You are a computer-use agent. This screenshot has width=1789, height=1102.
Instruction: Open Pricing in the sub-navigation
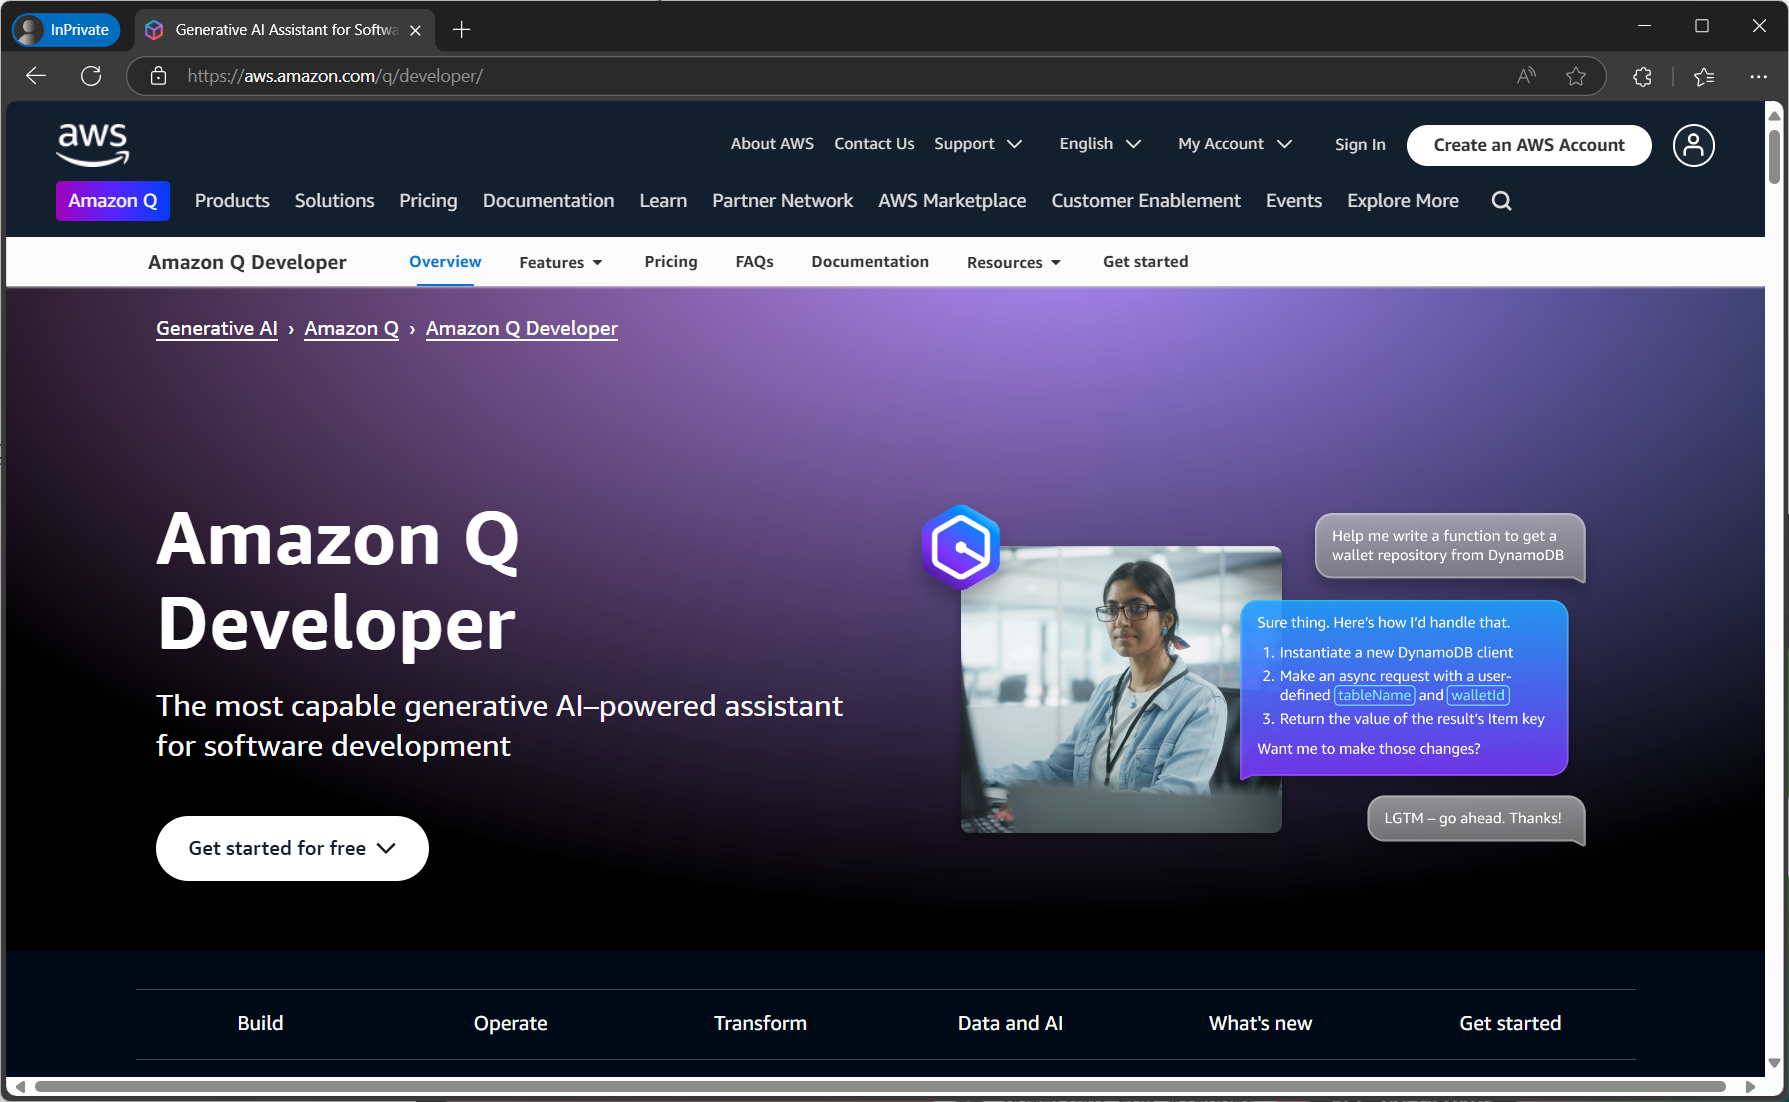pyautogui.click(x=671, y=262)
